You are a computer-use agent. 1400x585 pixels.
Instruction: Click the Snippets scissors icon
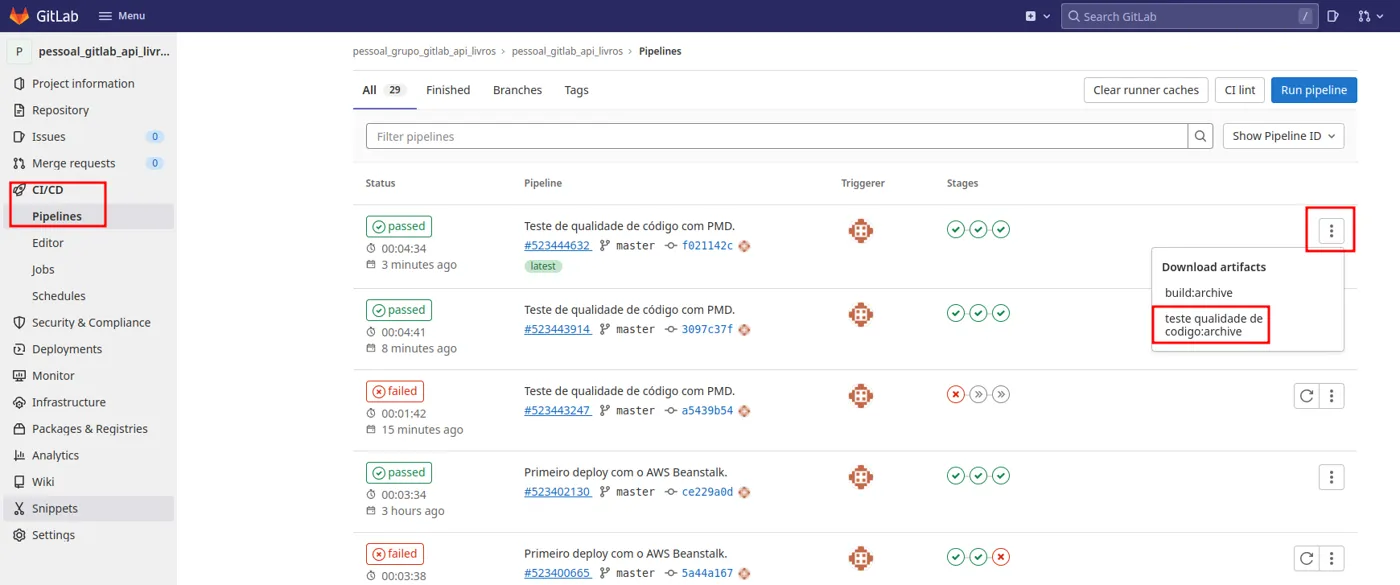(x=19, y=508)
